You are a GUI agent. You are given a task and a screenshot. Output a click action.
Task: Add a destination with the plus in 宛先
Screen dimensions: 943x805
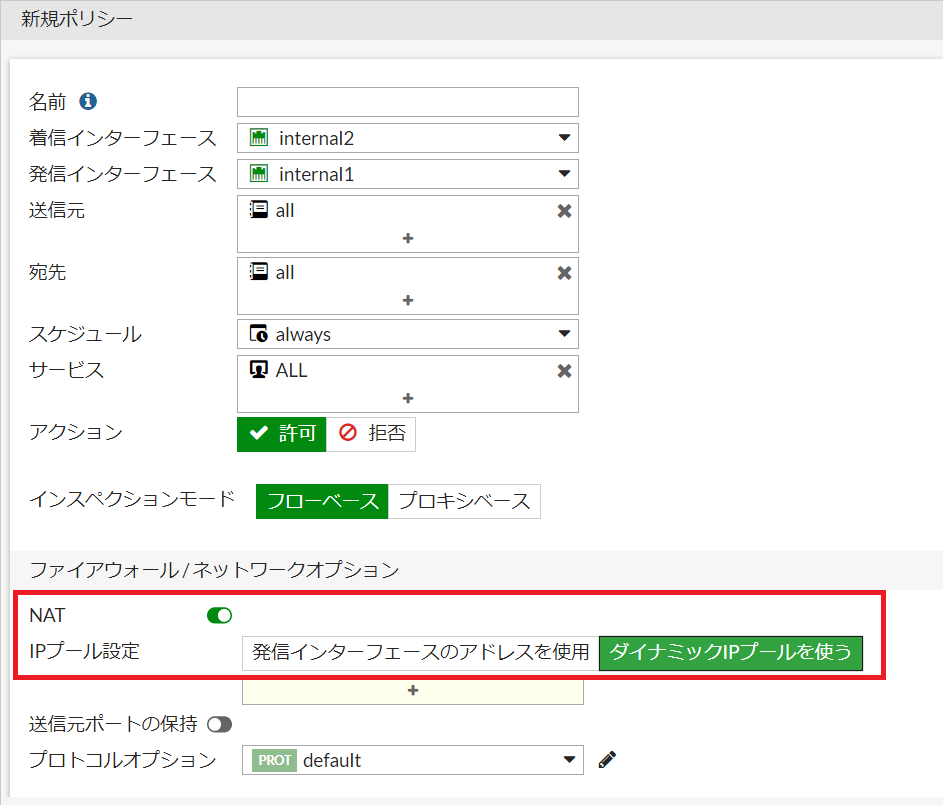point(408,300)
